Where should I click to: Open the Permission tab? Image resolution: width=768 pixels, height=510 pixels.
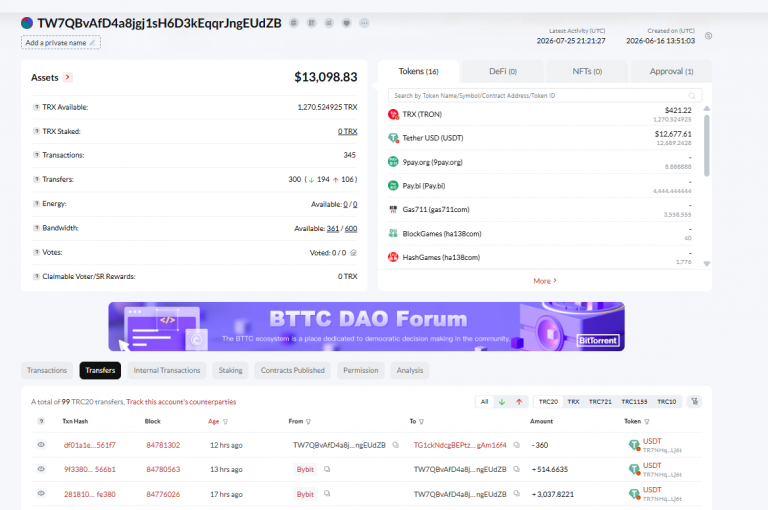coord(360,370)
